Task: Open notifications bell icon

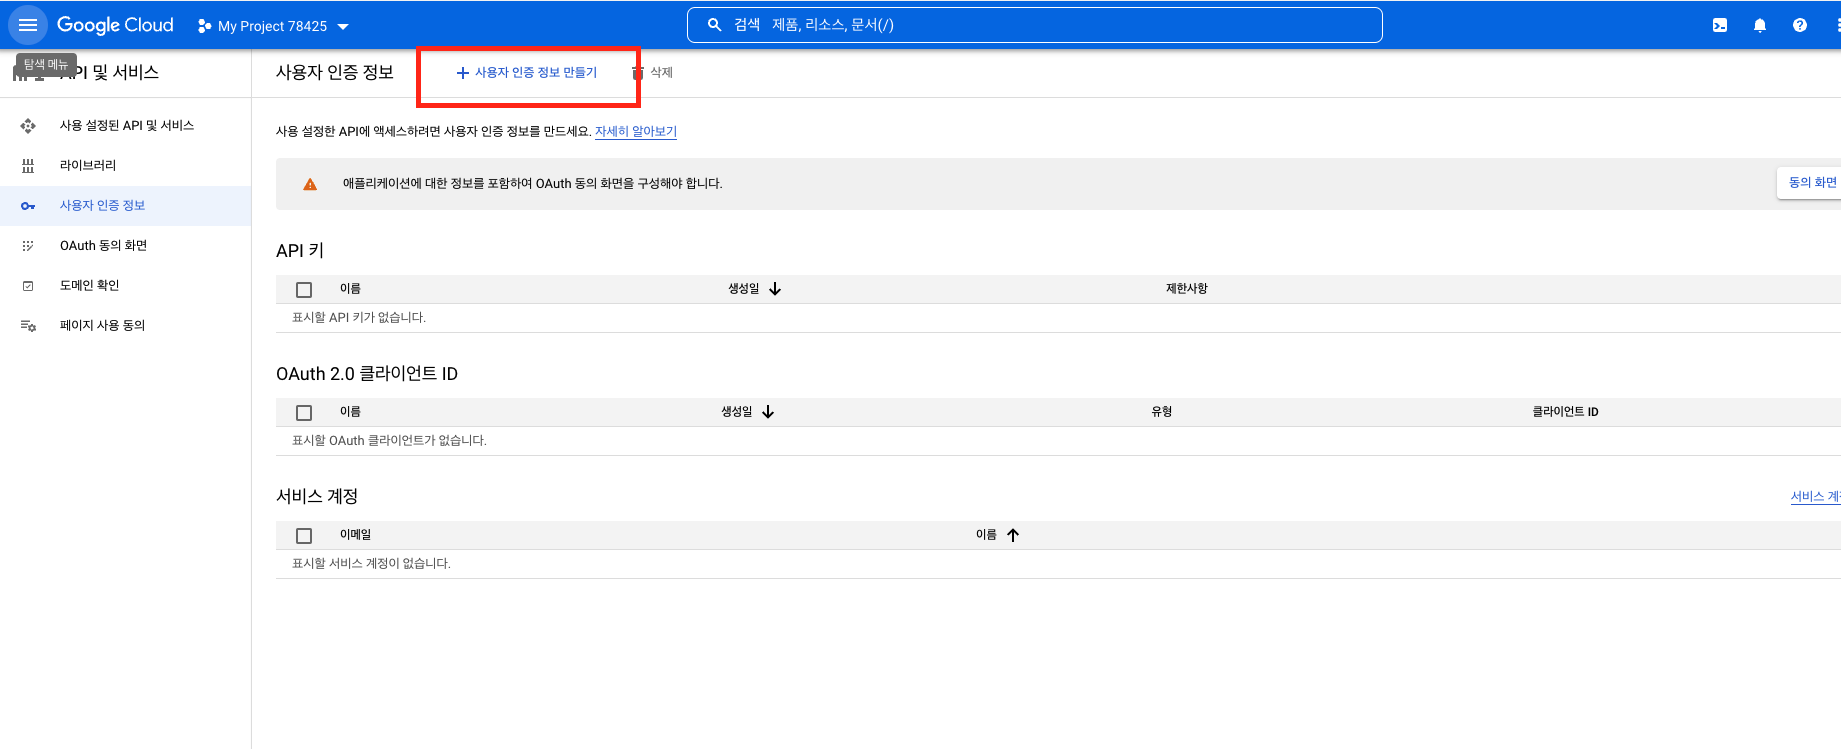Action: coord(1759,26)
